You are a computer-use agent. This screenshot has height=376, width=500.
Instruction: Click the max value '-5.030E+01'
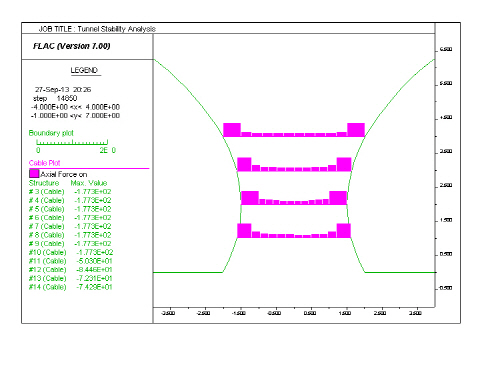pos(94,261)
